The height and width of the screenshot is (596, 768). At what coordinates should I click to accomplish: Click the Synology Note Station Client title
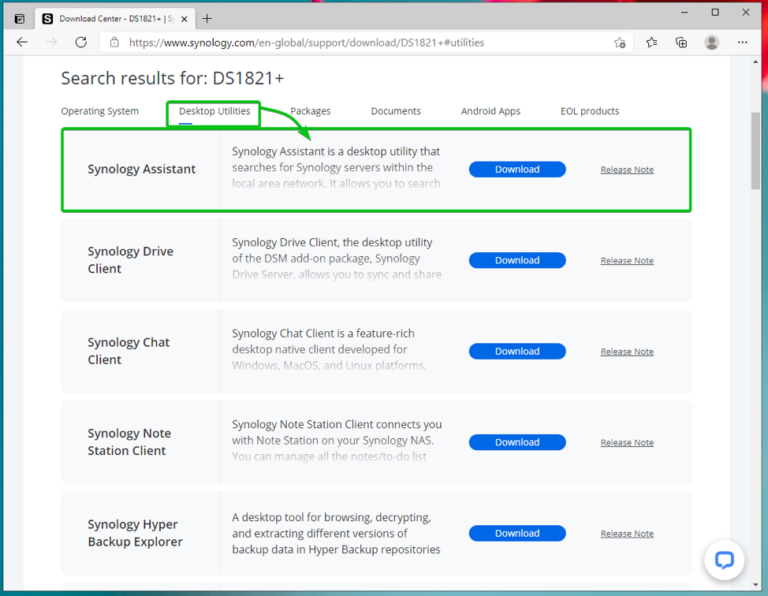click(129, 442)
